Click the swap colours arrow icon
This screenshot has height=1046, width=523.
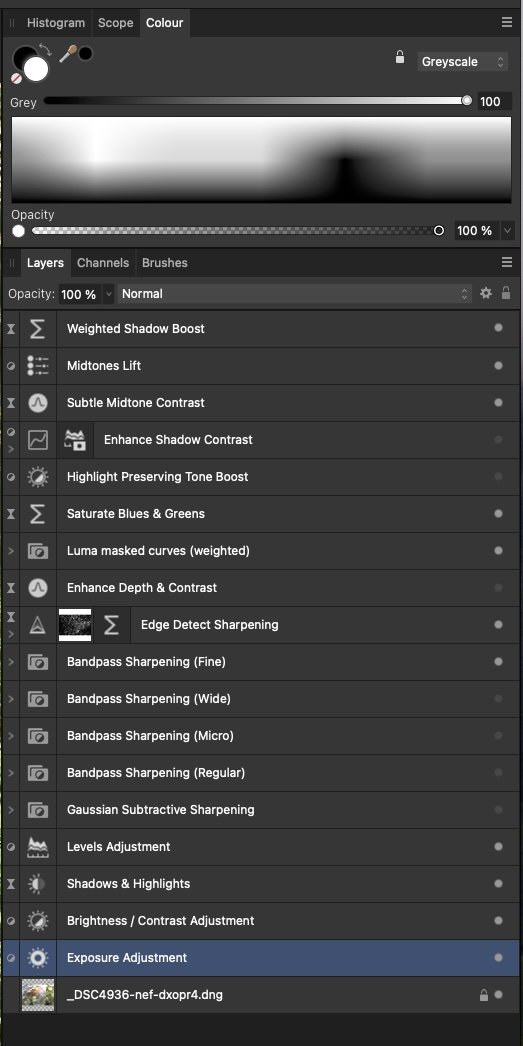pos(45,50)
